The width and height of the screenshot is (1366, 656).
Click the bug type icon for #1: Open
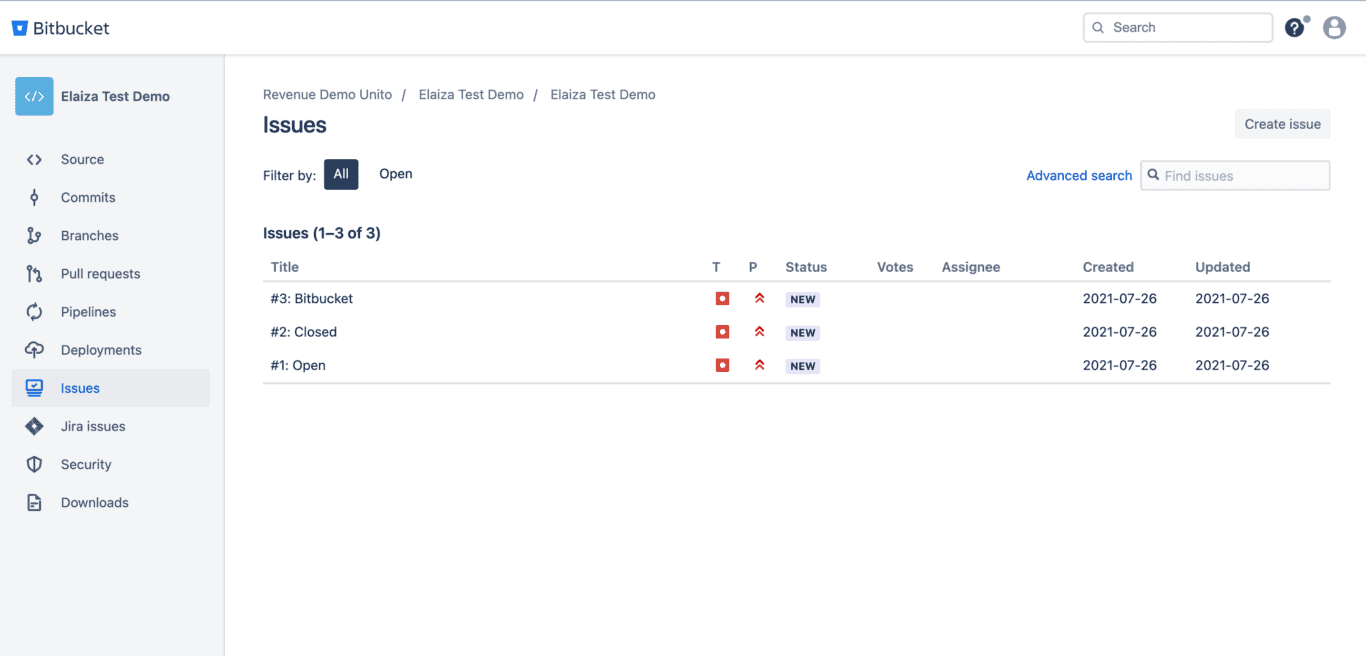(x=722, y=366)
